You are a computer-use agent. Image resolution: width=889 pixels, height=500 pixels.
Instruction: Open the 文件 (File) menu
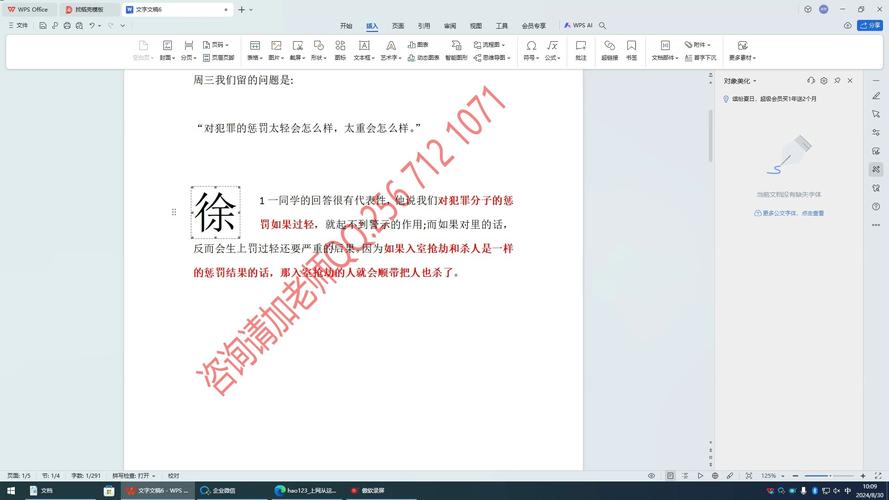[18, 26]
